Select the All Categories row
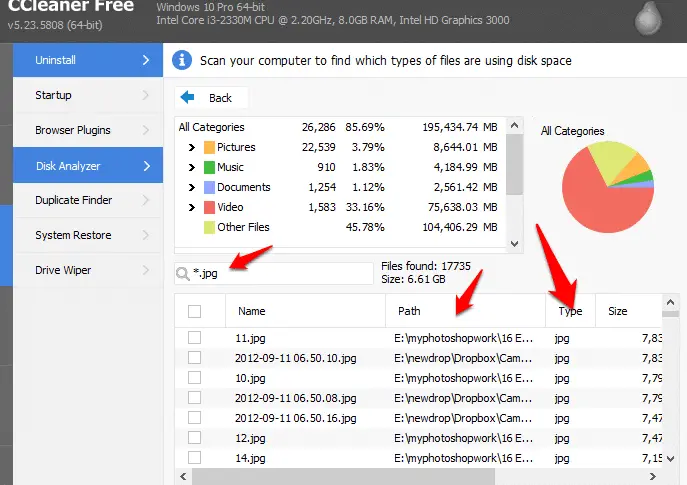Viewport: 687px width, 485px height. [340, 127]
